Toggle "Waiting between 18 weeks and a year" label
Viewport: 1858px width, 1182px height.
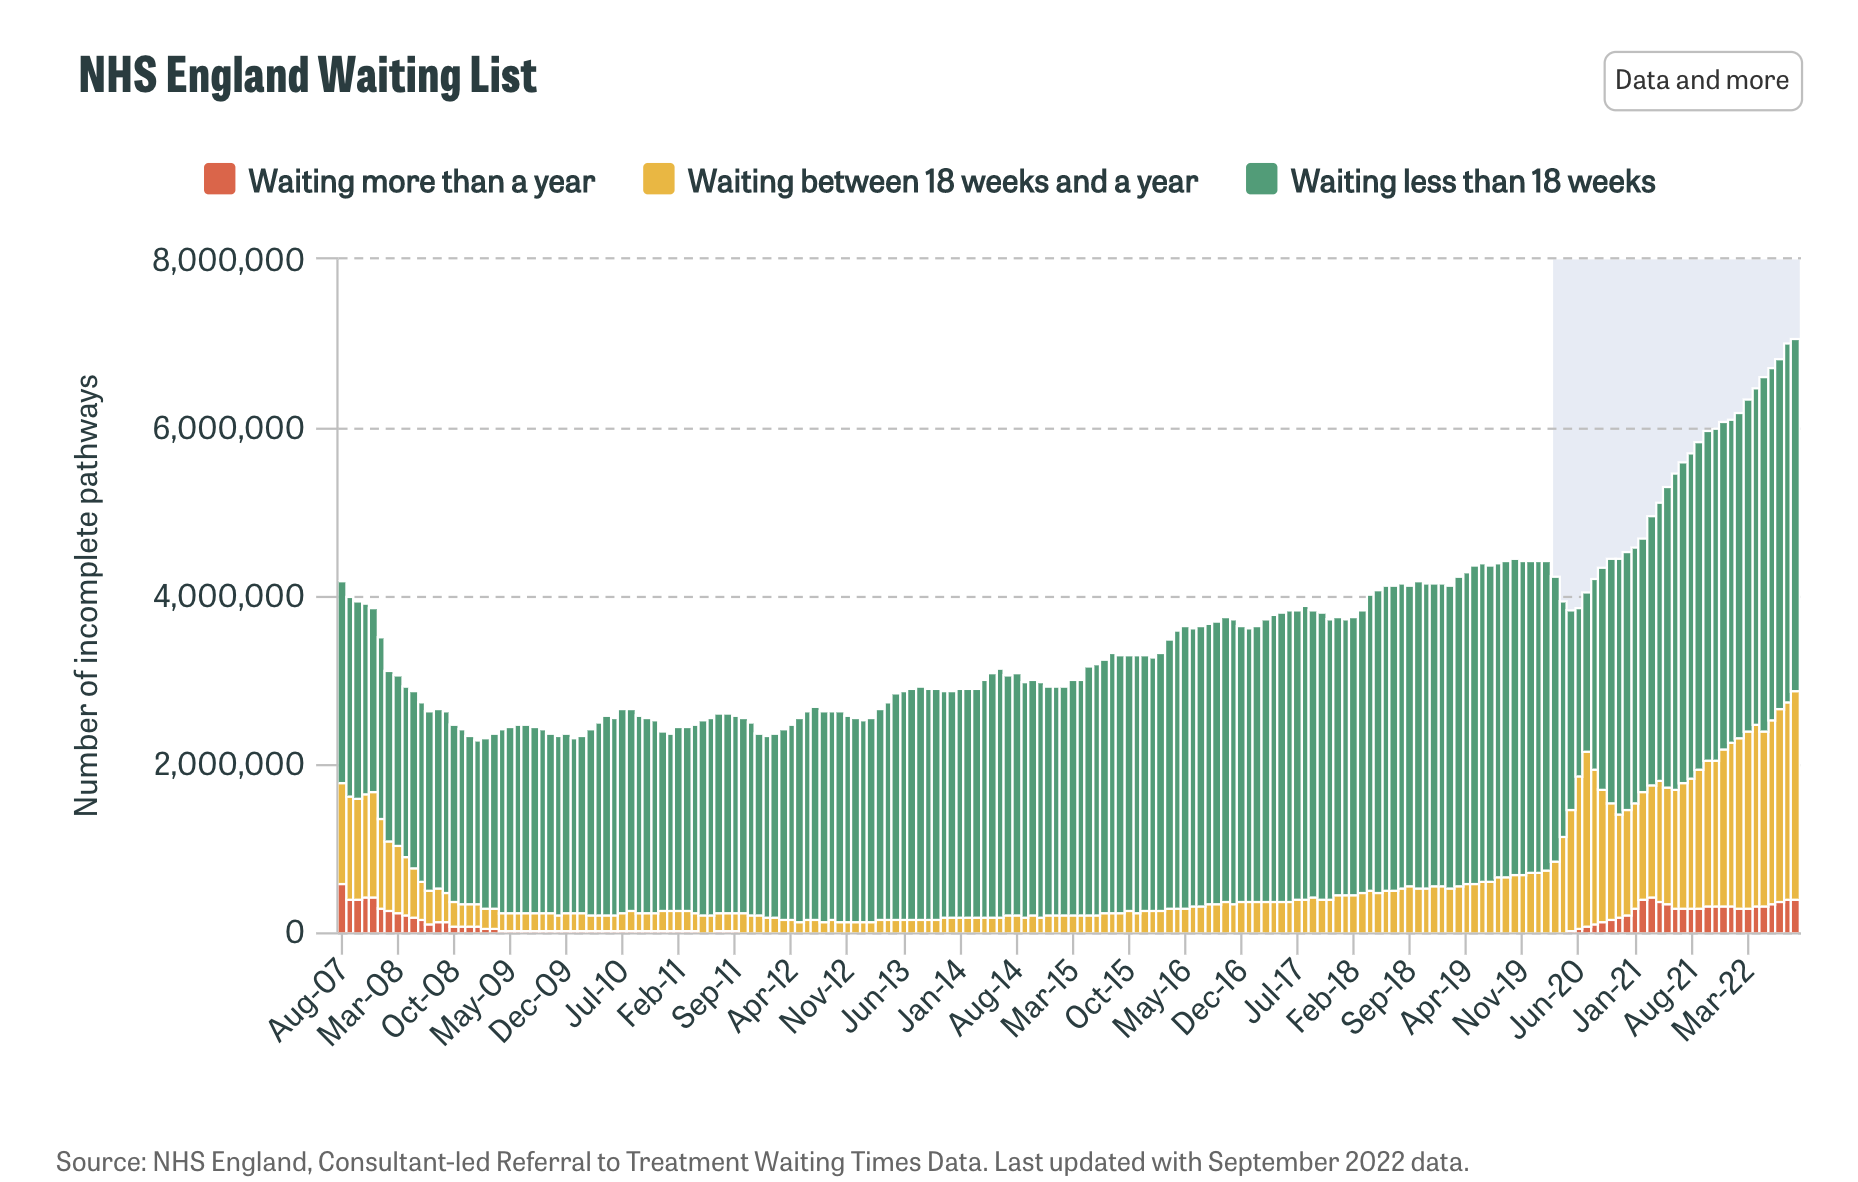(942, 181)
